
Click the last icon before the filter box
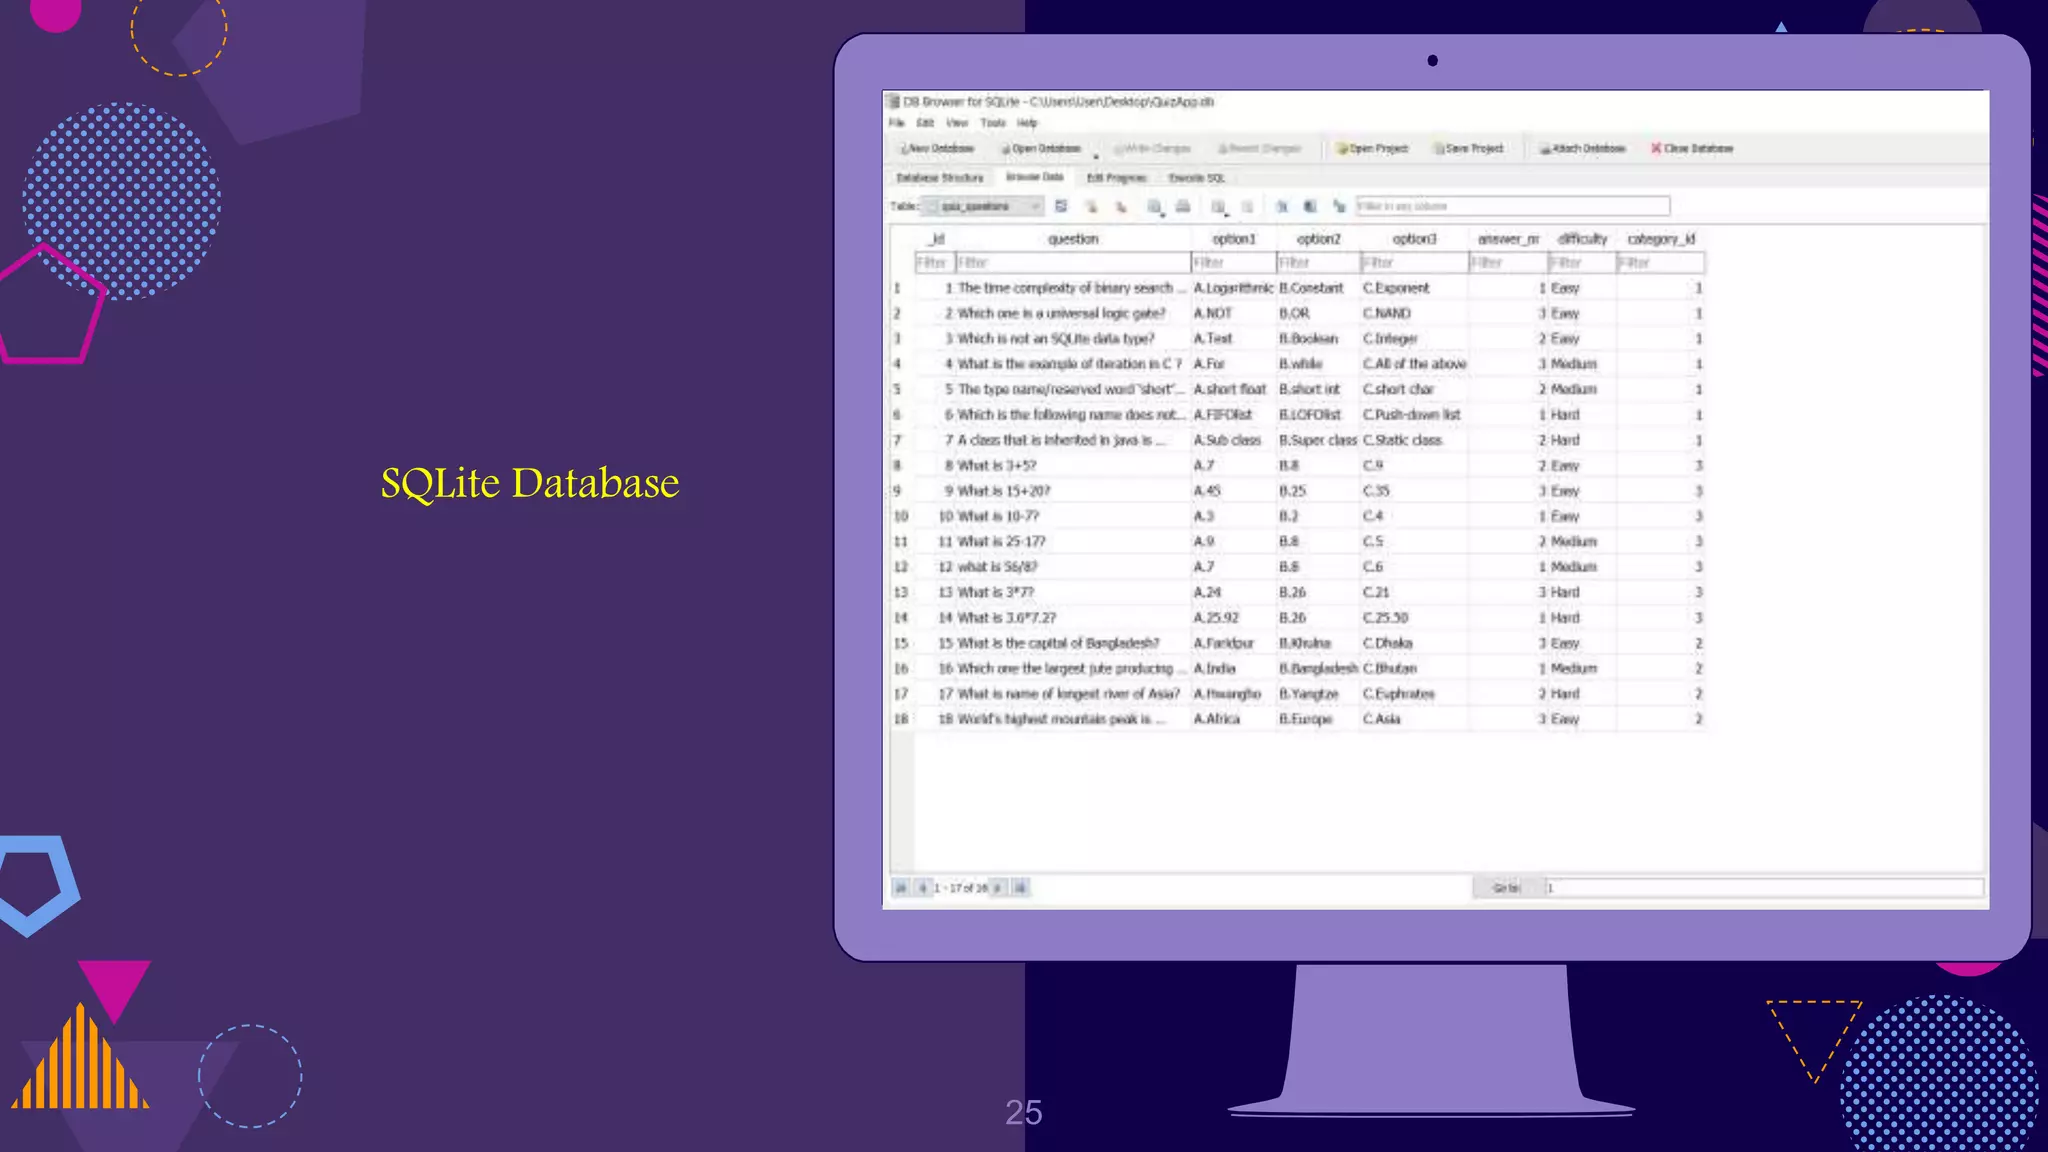click(1339, 207)
